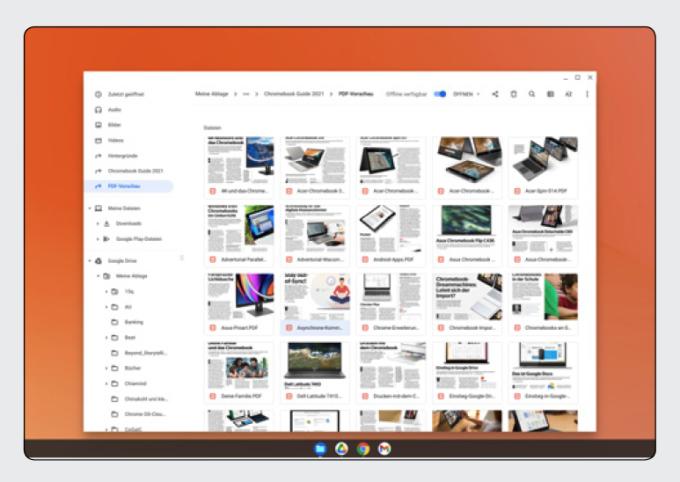This screenshot has height=482, width=680.
Task: Collapse the Google Drive section arrow
Action: 90,261
